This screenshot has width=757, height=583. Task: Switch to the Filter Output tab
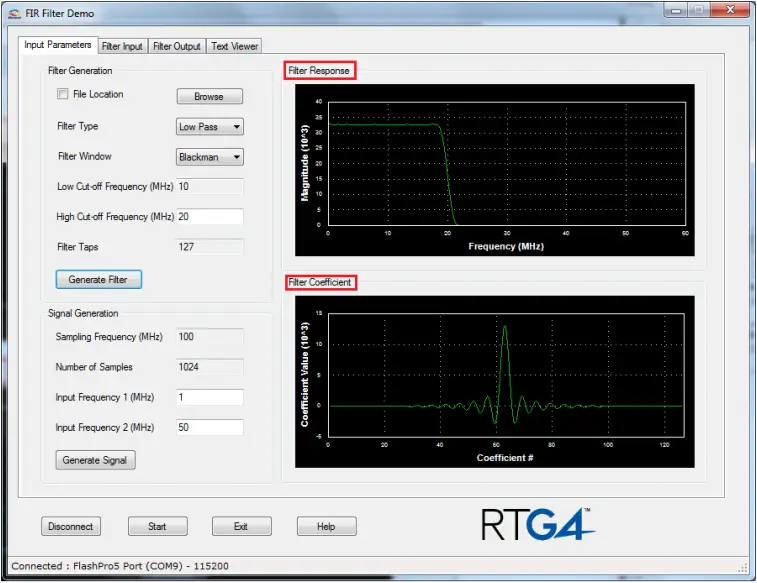pyautogui.click(x=177, y=46)
